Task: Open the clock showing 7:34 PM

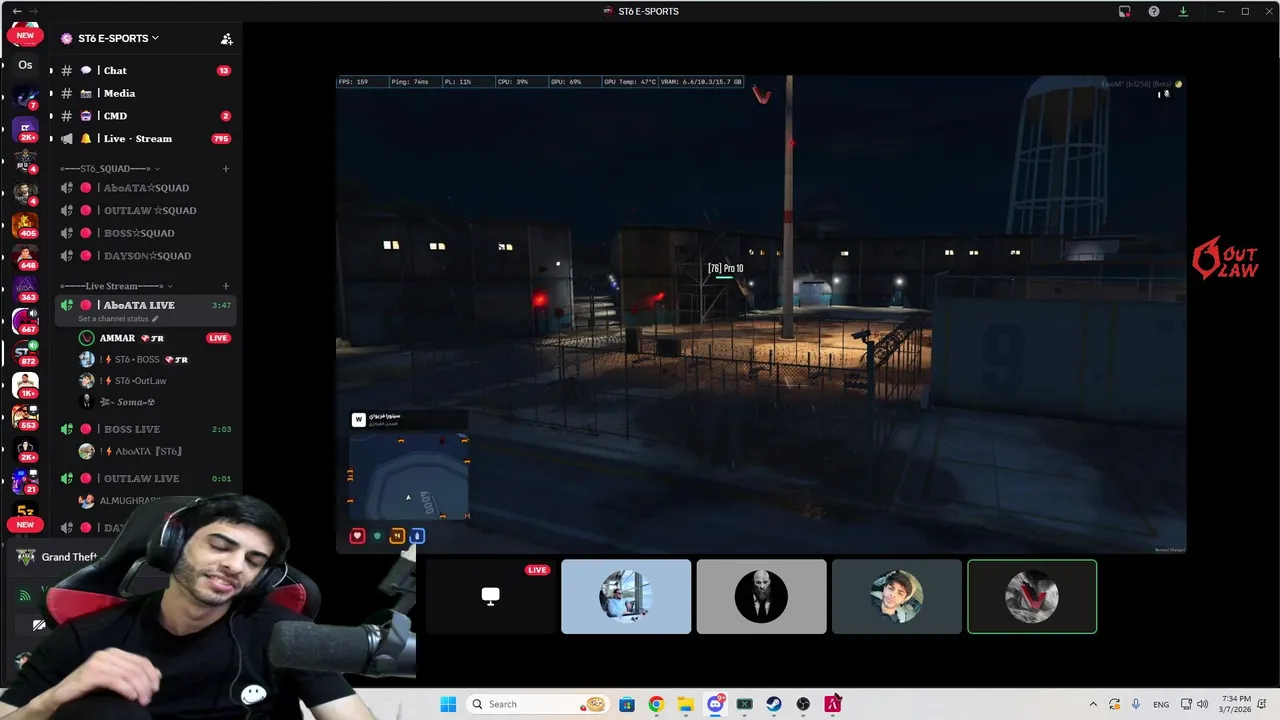Action: 1237,704
